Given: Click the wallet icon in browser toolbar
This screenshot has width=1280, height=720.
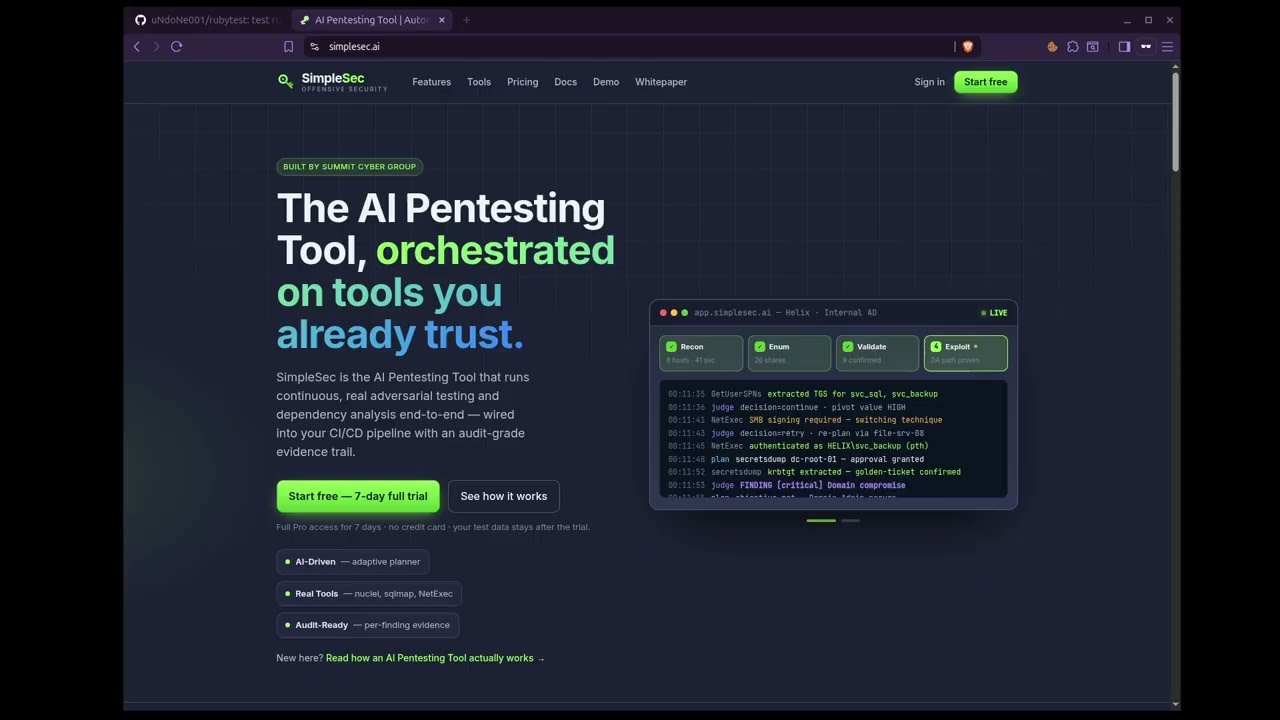Looking at the screenshot, I should pos(1093,46).
